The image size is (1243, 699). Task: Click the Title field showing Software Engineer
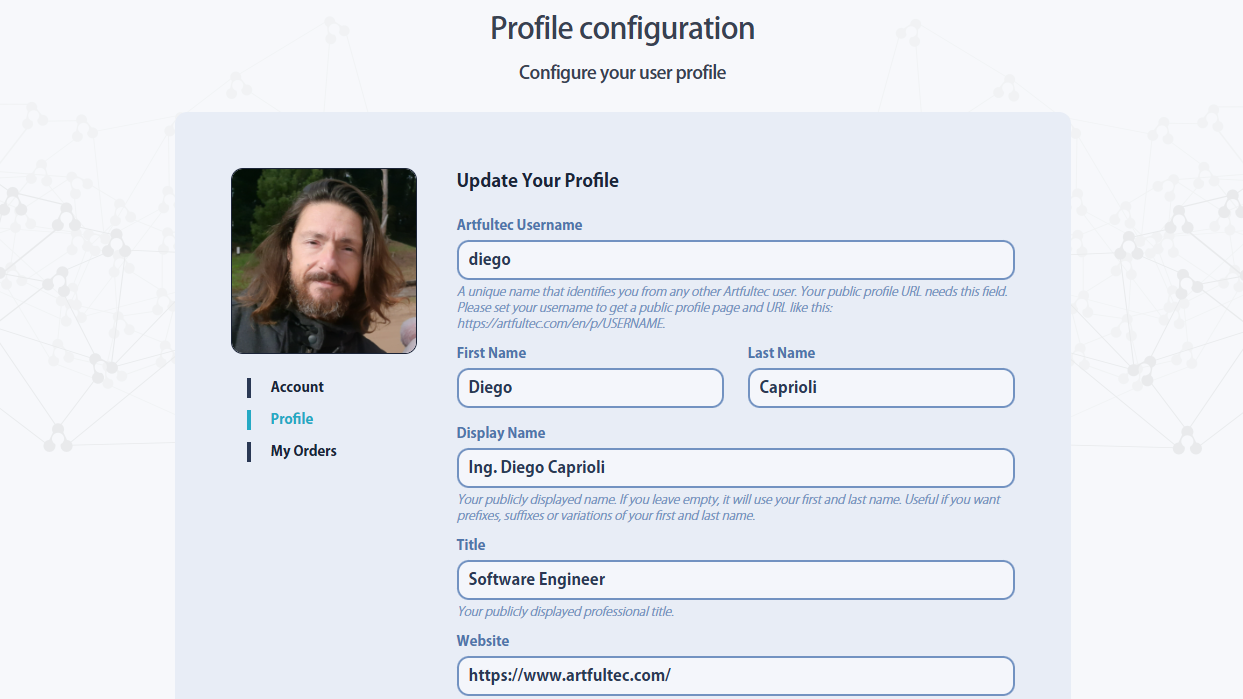click(735, 580)
